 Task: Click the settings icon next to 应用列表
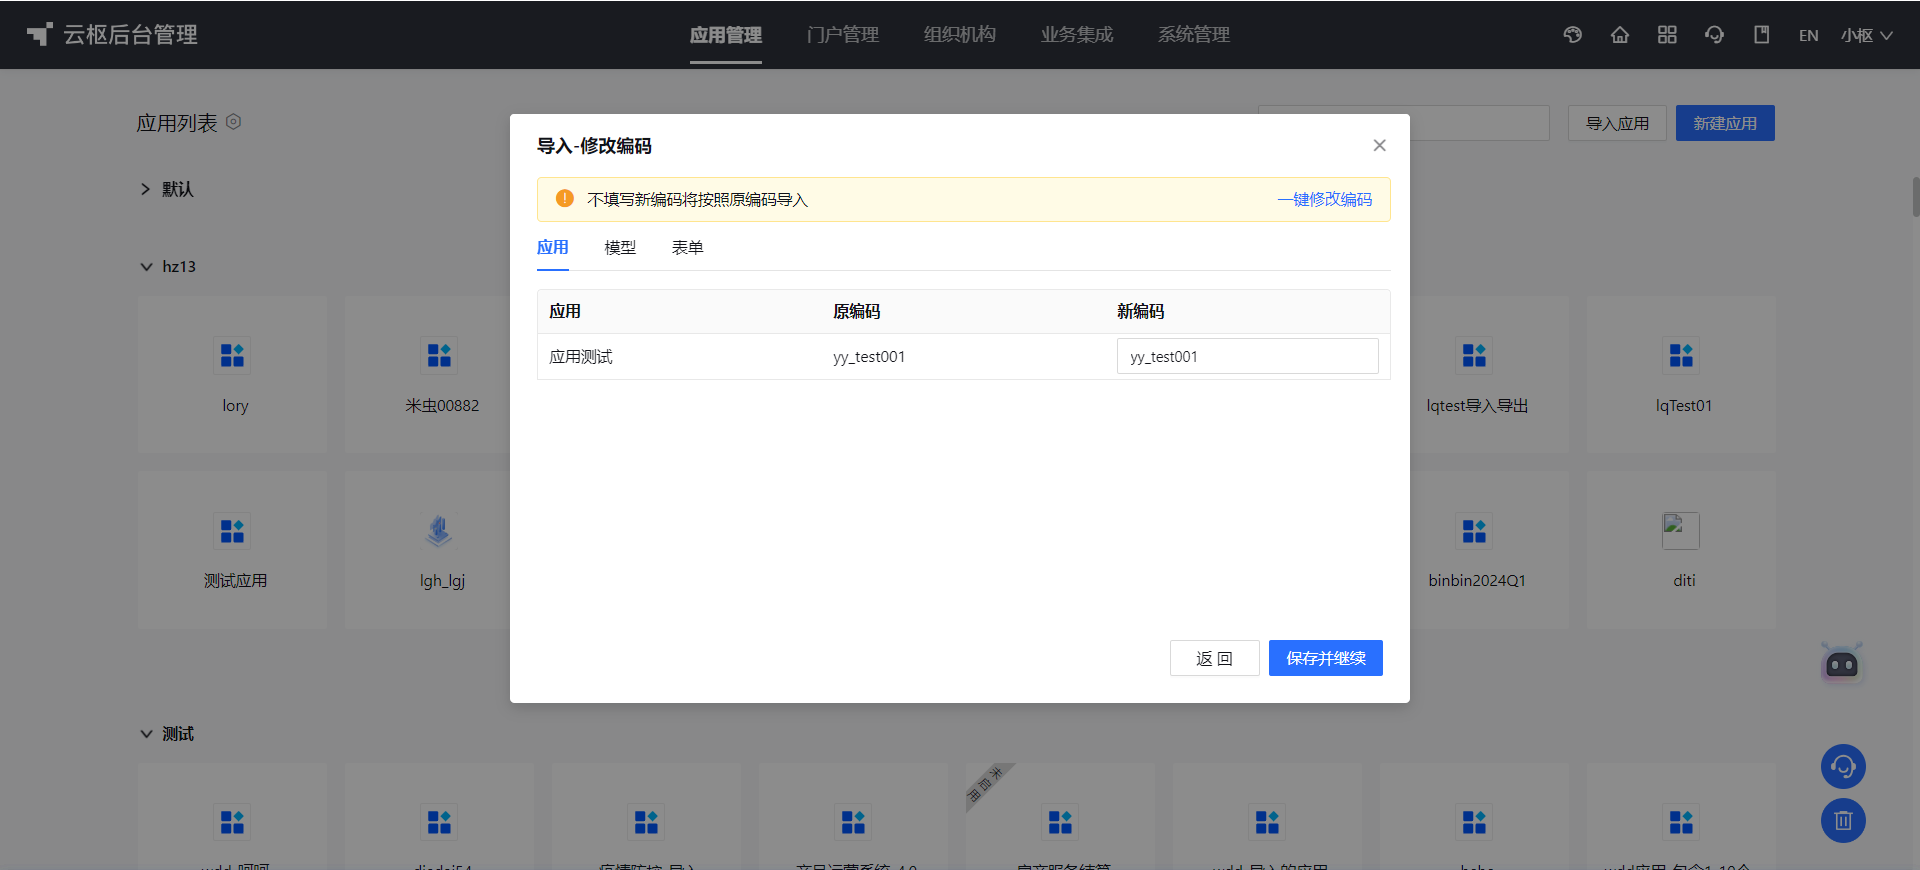click(234, 122)
